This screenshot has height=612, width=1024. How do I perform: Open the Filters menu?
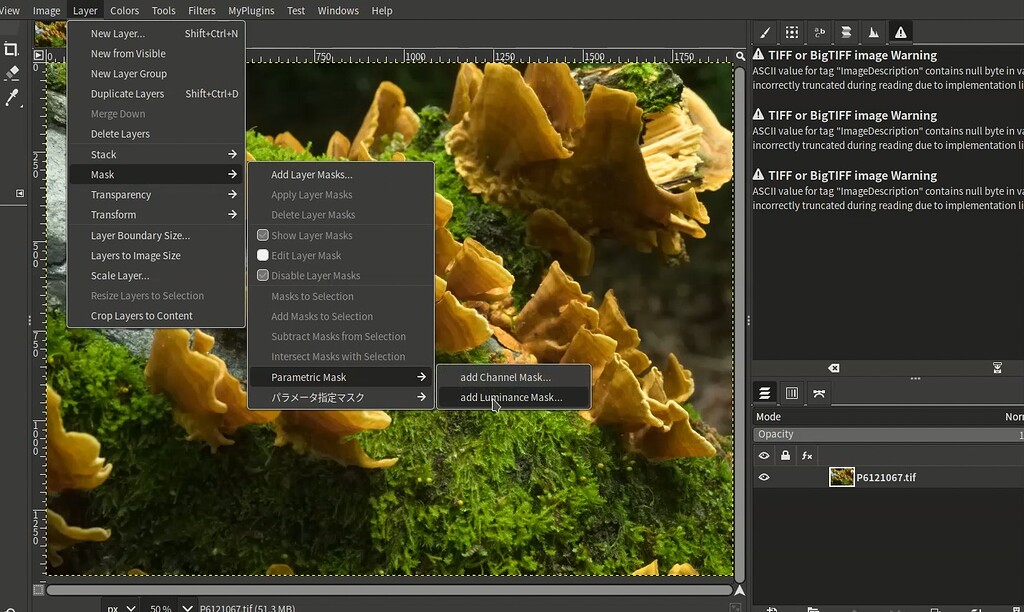click(x=201, y=10)
